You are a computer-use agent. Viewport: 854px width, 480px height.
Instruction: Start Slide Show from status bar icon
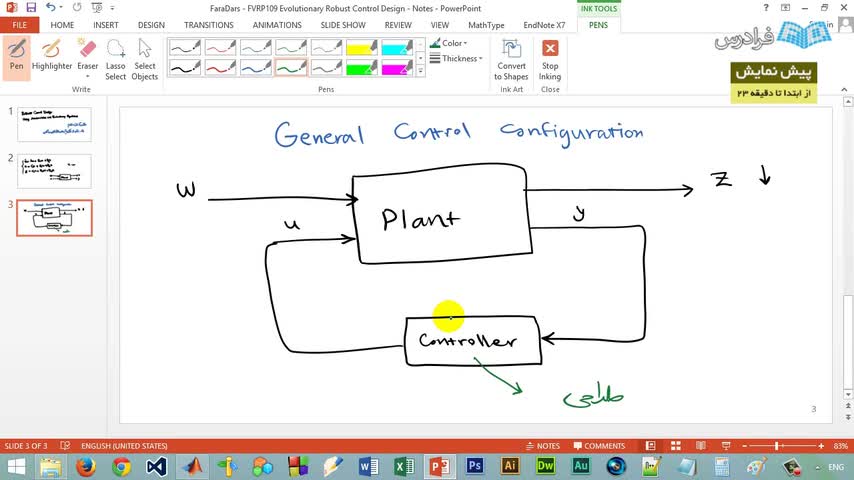[725, 446]
